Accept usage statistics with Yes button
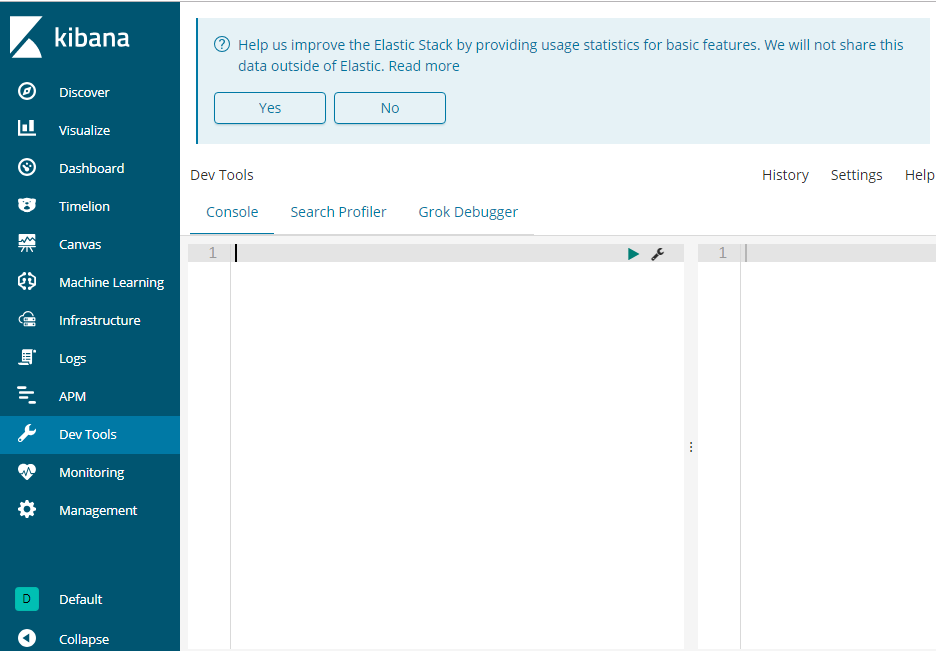The image size is (936, 651). (270, 108)
